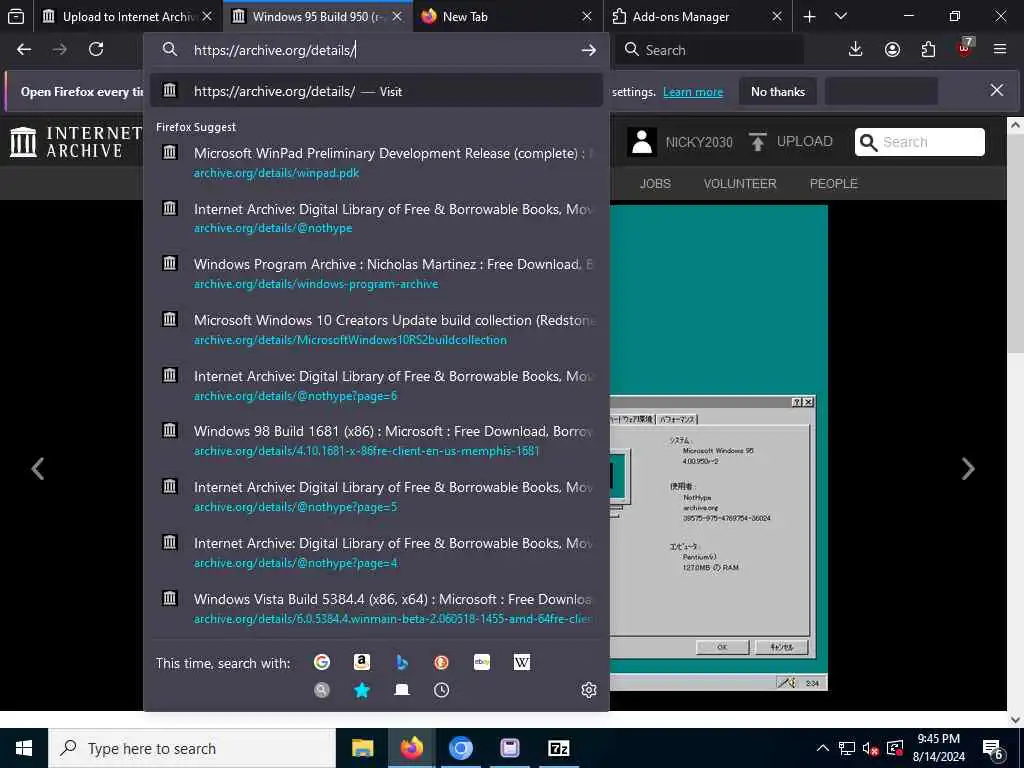Search in Bookmarks using the star icon
Image resolution: width=1024 pixels, height=768 pixels.
(x=362, y=690)
